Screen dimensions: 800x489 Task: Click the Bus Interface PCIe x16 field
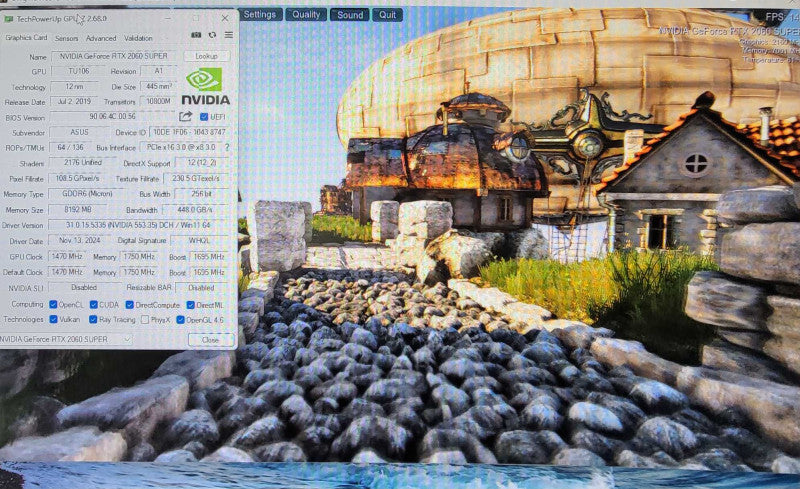[181, 147]
